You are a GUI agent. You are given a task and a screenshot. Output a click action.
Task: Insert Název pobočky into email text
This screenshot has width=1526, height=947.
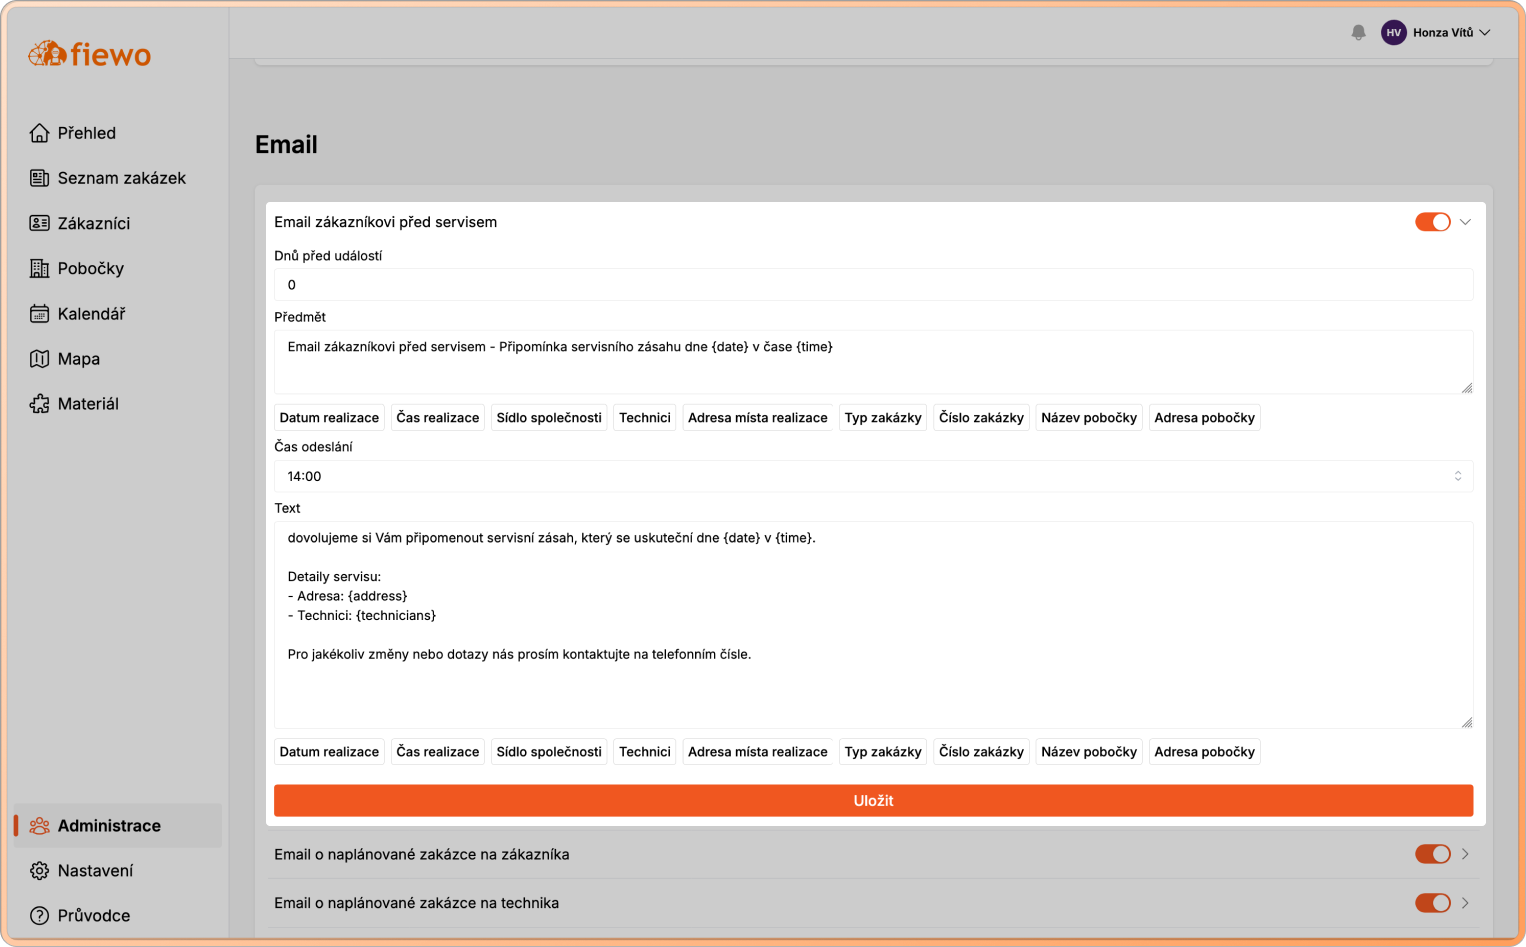pos(1089,752)
